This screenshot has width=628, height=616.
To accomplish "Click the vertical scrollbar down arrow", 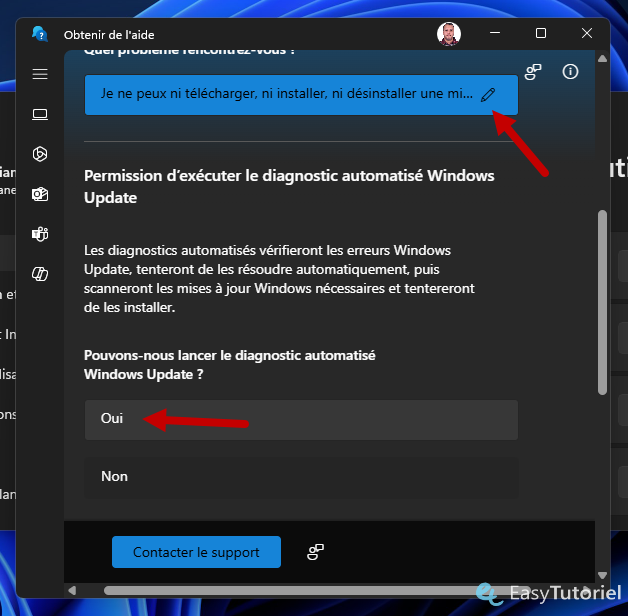I will pyautogui.click(x=602, y=575).
